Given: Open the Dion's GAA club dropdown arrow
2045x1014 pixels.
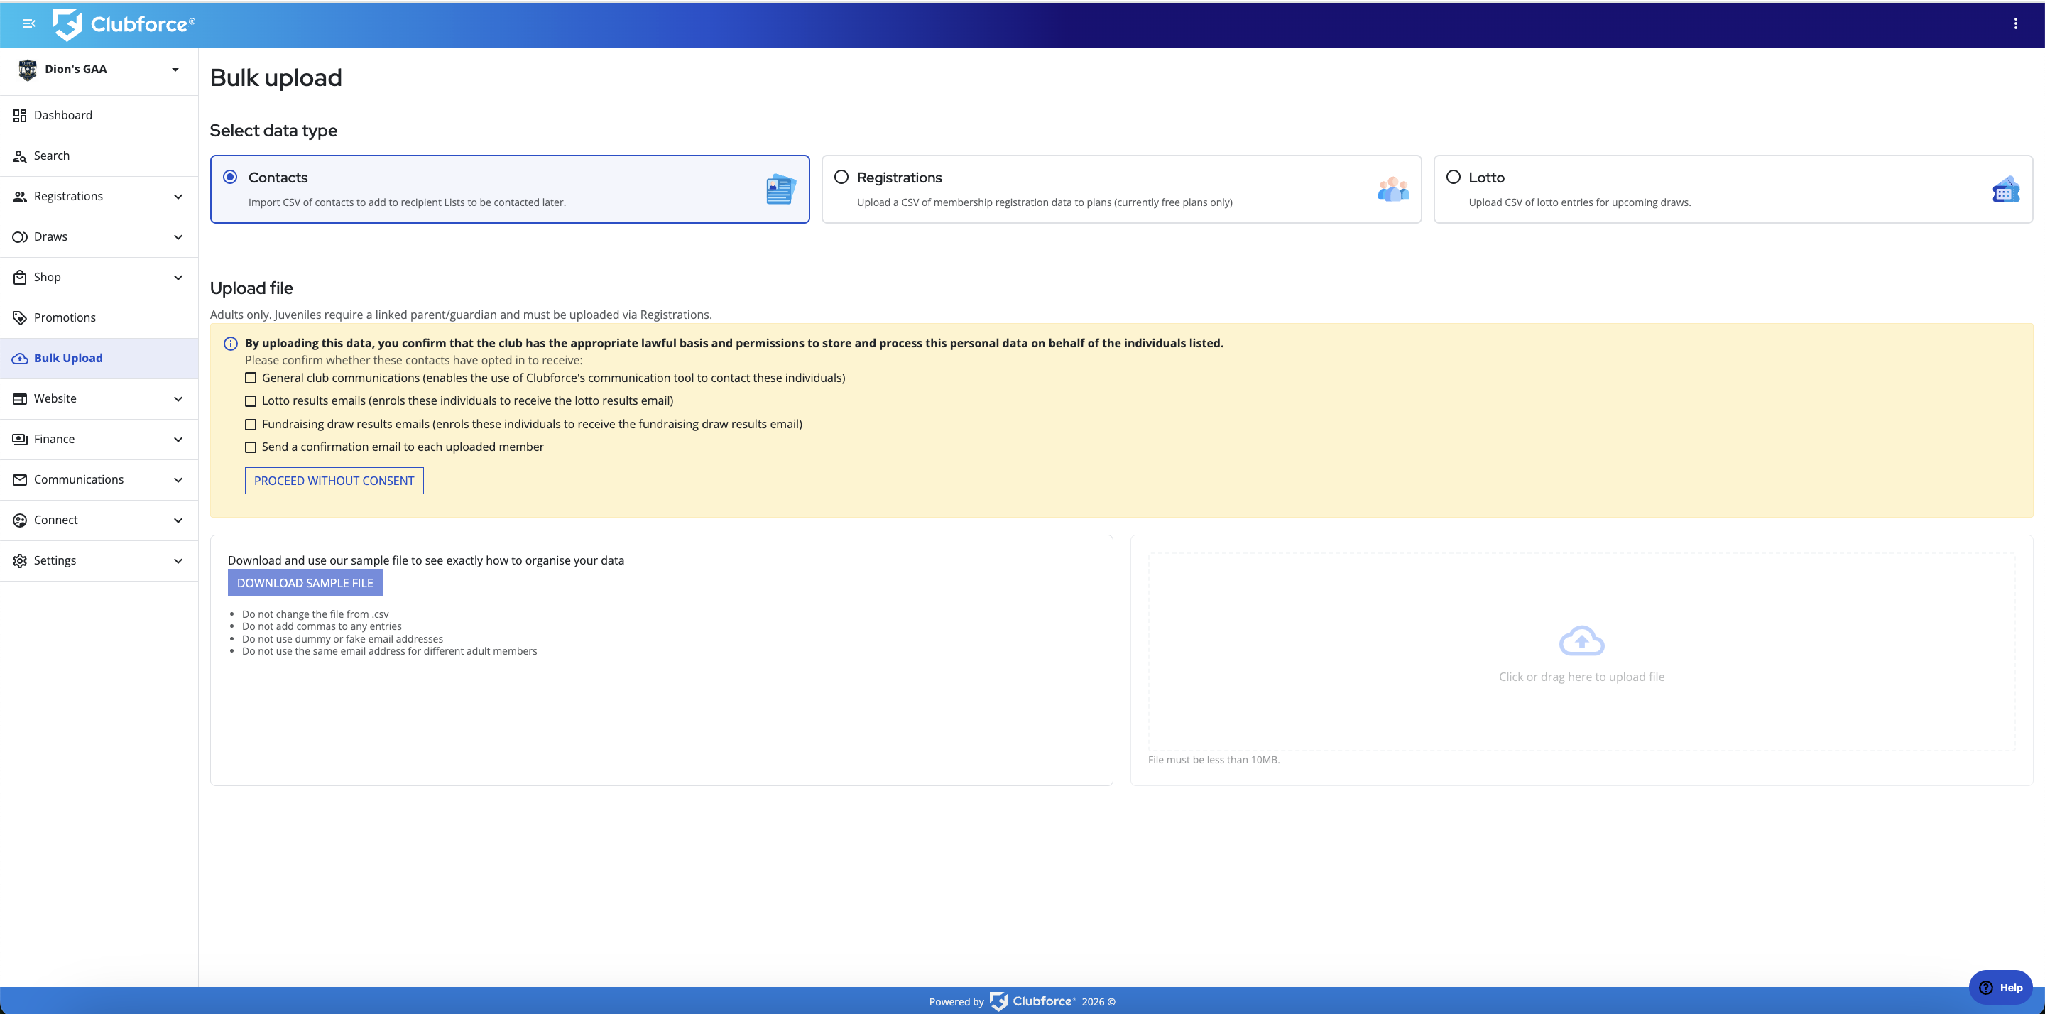Looking at the screenshot, I should click(176, 70).
